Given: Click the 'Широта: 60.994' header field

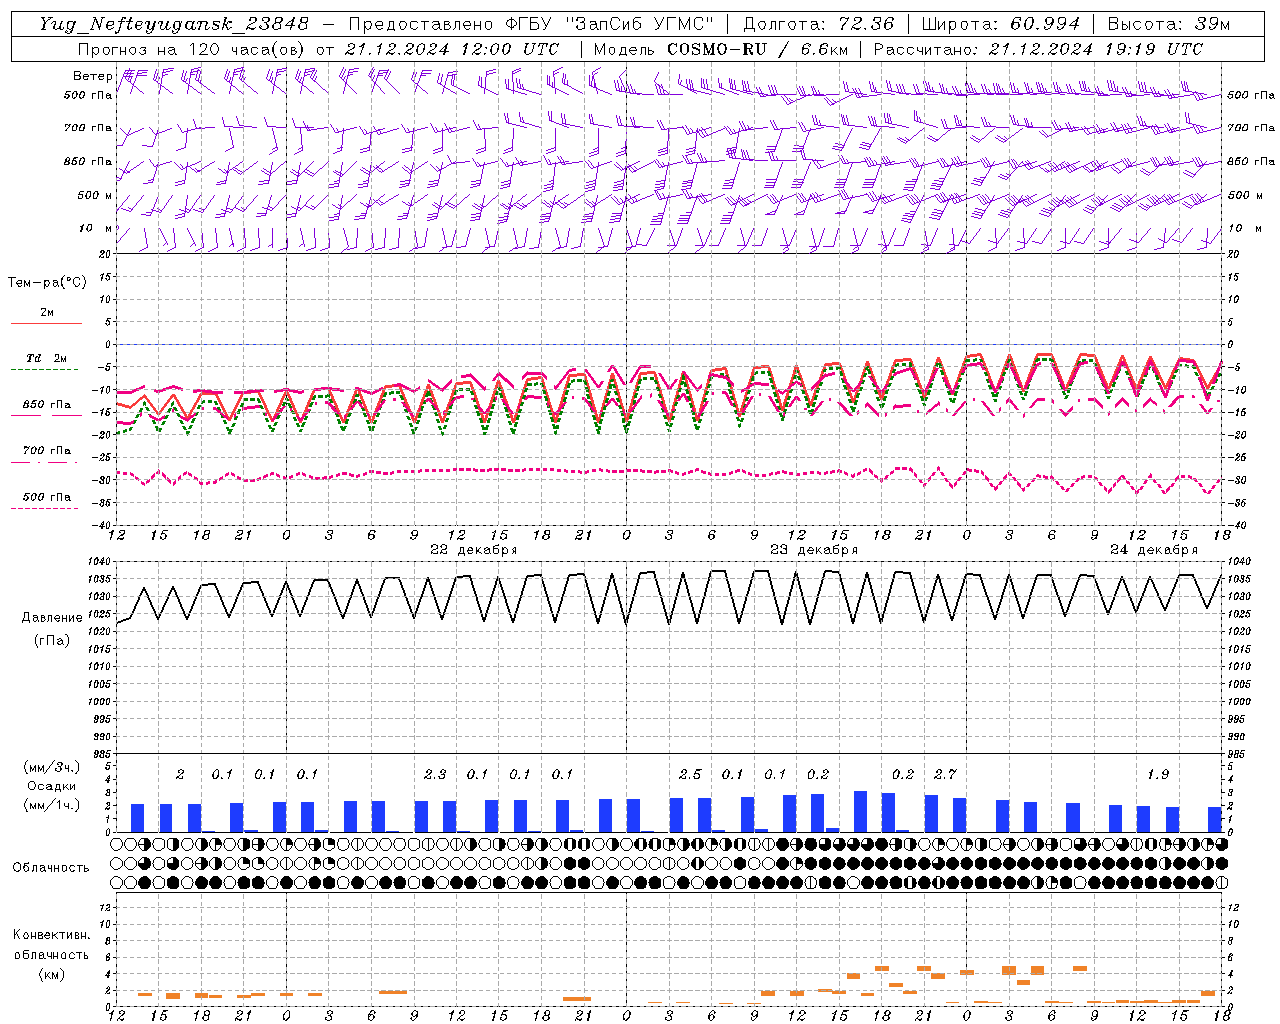Looking at the screenshot, I should click(x=1001, y=24).
